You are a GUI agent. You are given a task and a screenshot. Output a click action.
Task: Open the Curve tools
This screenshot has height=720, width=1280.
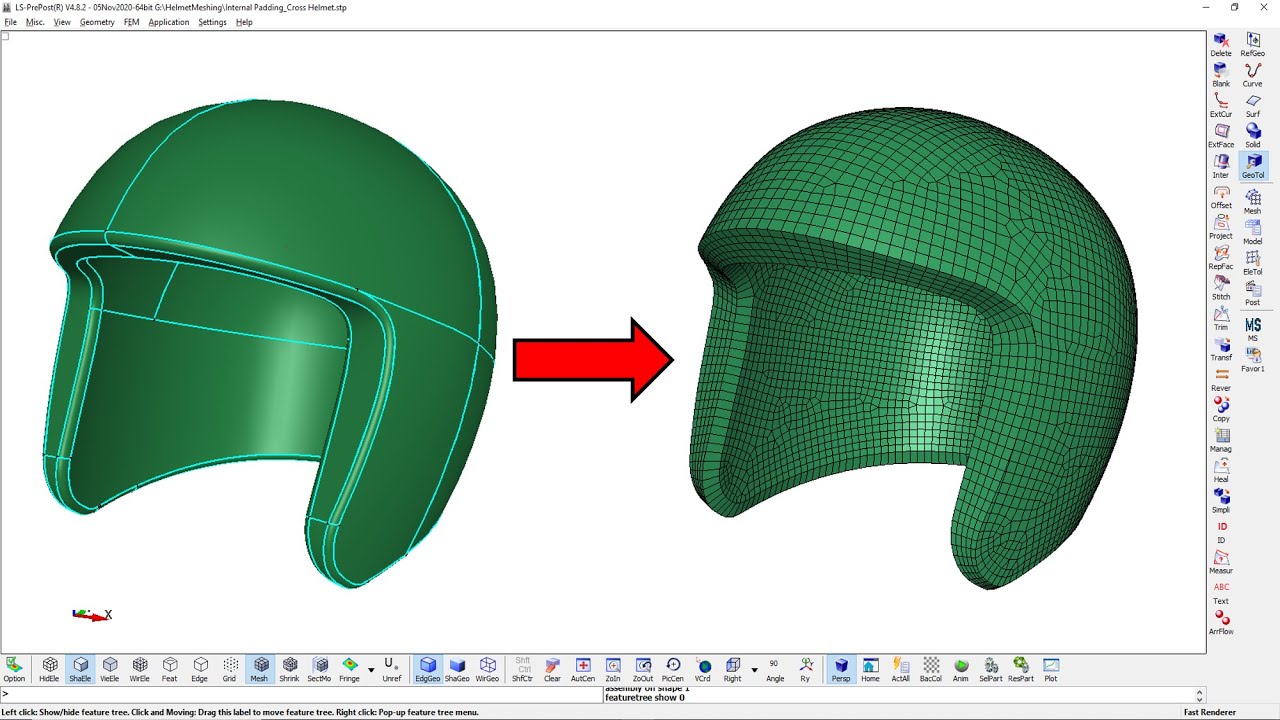click(1253, 75)
